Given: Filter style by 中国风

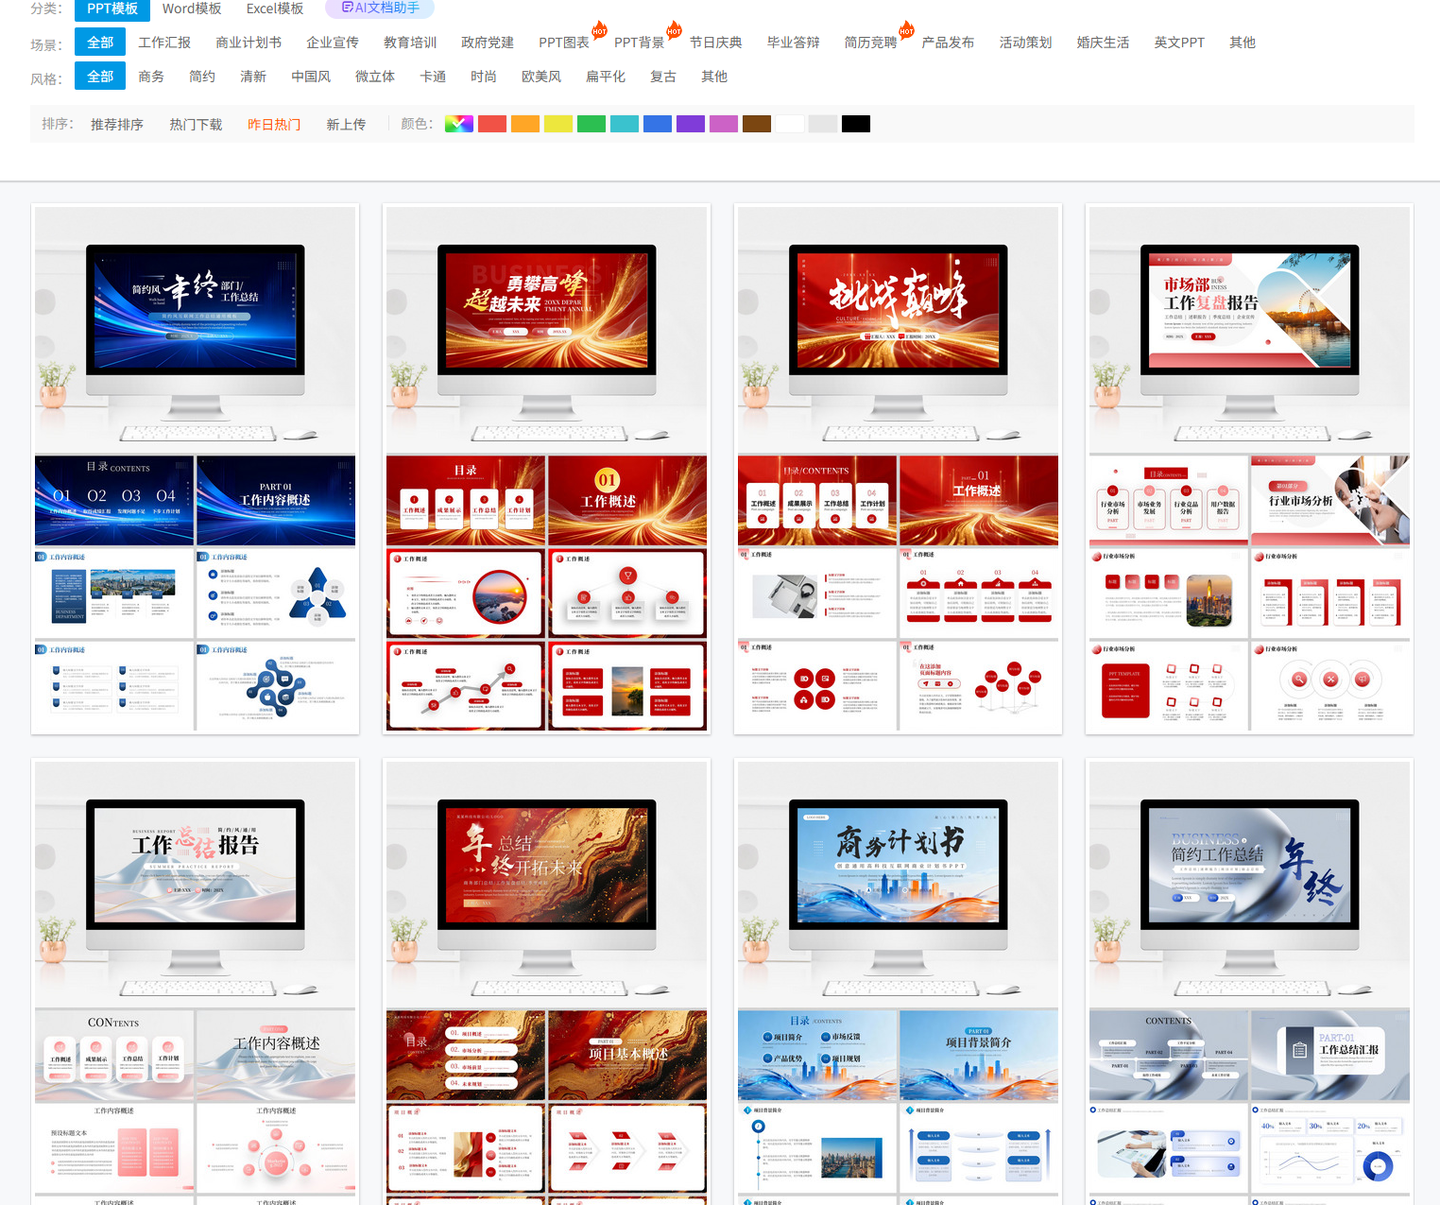Looking at the screenshot, I should [x=311, y=77].
